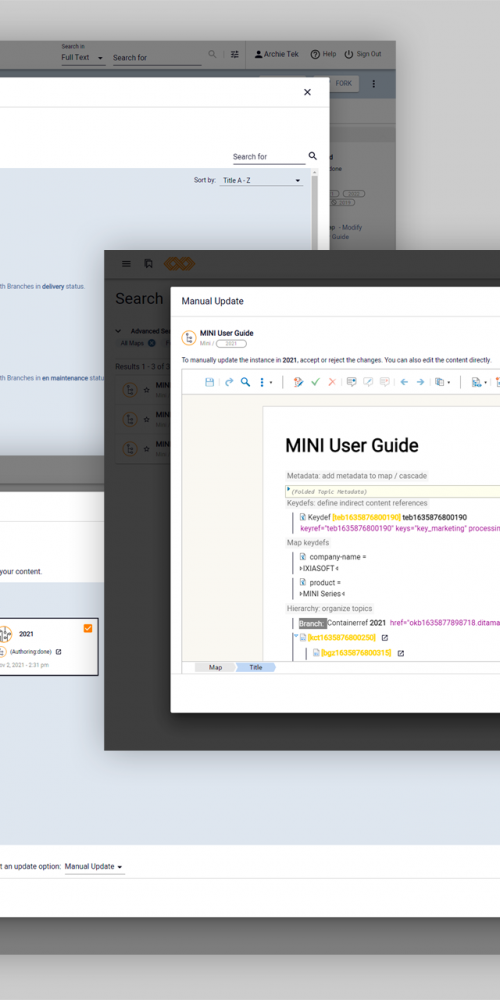Collapse the Advanced Search chevron
The image size is (500, 1000).
coord(118,331)
